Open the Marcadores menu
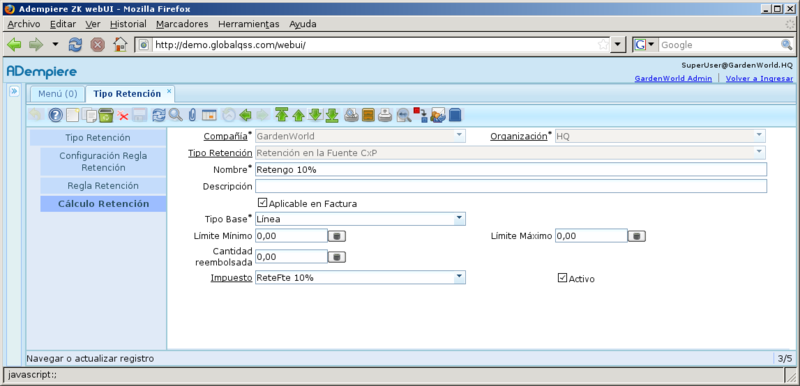 pos(182,24)
